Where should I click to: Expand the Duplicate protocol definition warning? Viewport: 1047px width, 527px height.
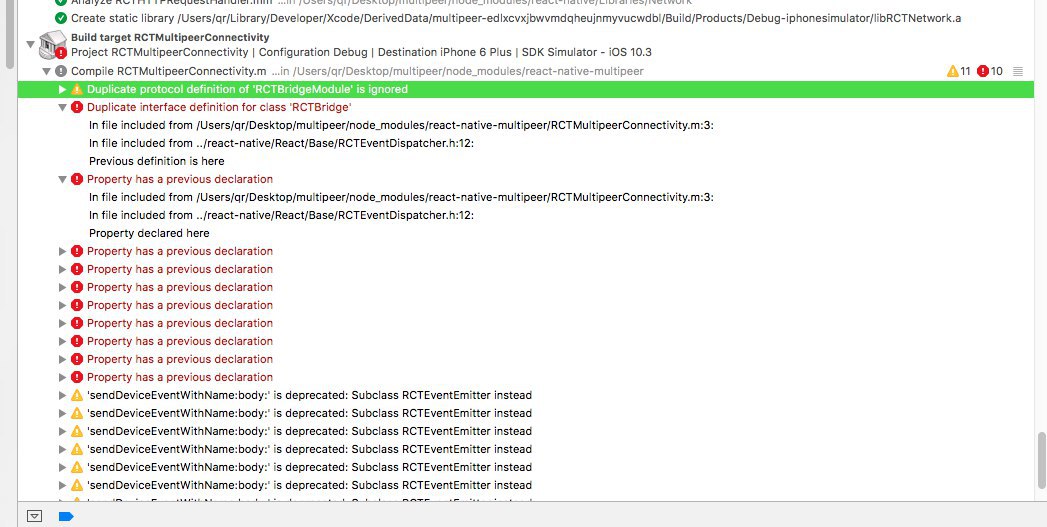click(x=63, y=89)
